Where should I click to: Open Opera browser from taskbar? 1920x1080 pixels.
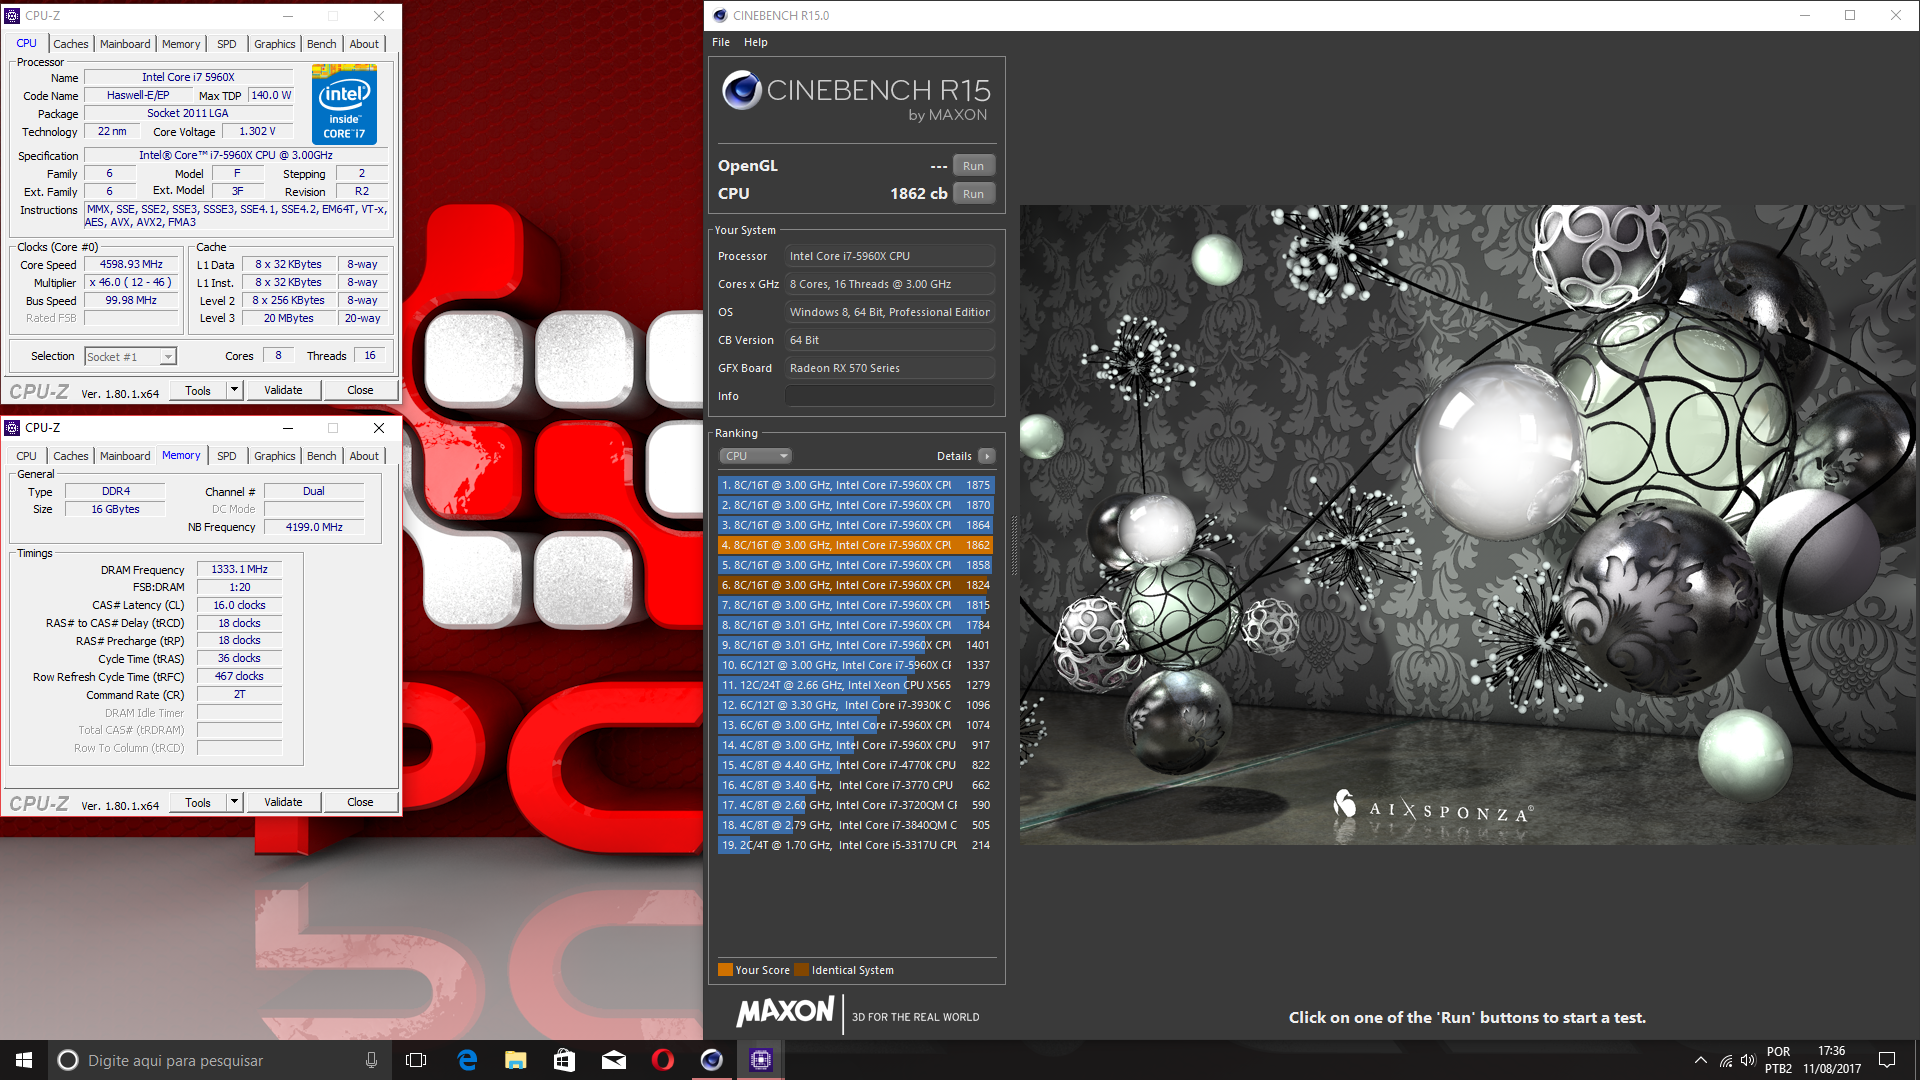click(x=662, y=1060)
